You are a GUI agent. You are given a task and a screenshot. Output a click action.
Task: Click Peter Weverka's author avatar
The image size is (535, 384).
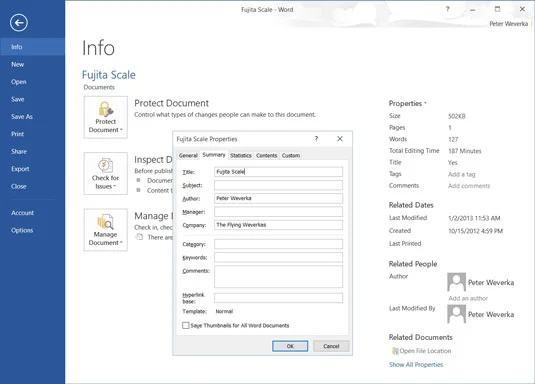pos(457,282)
